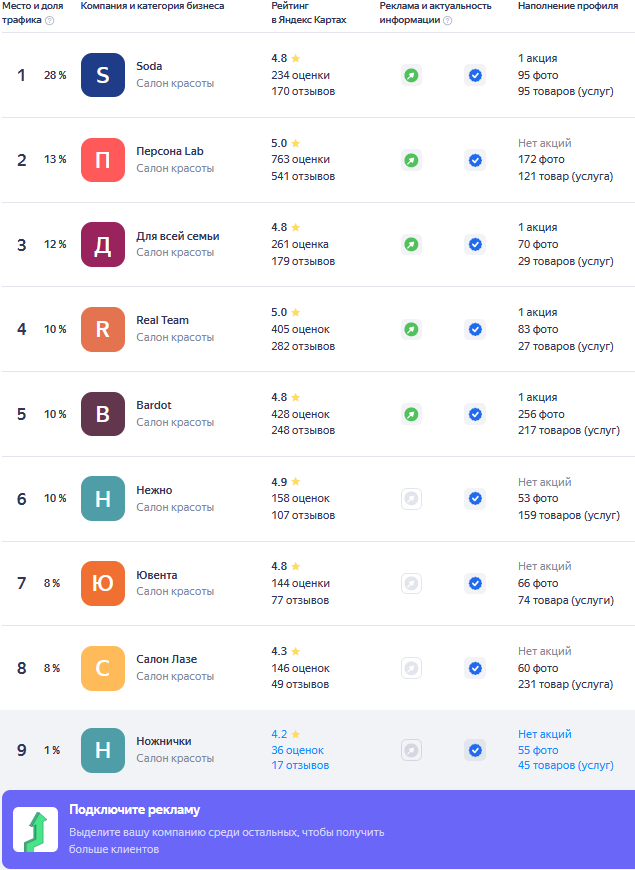The height and width of the screenshot is (870, 635).
Task: Click the green advertising icon for Bardot
Action: point(411,414)
